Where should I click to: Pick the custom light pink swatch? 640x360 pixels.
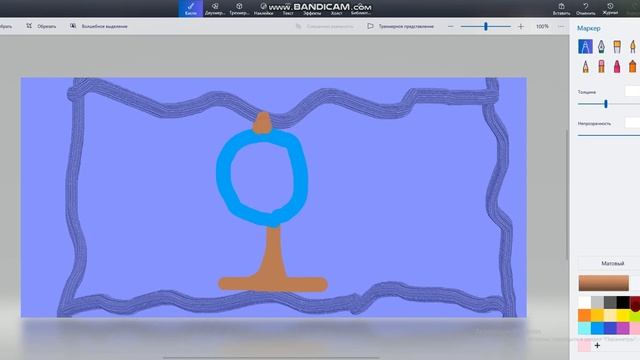pyautogui.click(x=584, y=346)
